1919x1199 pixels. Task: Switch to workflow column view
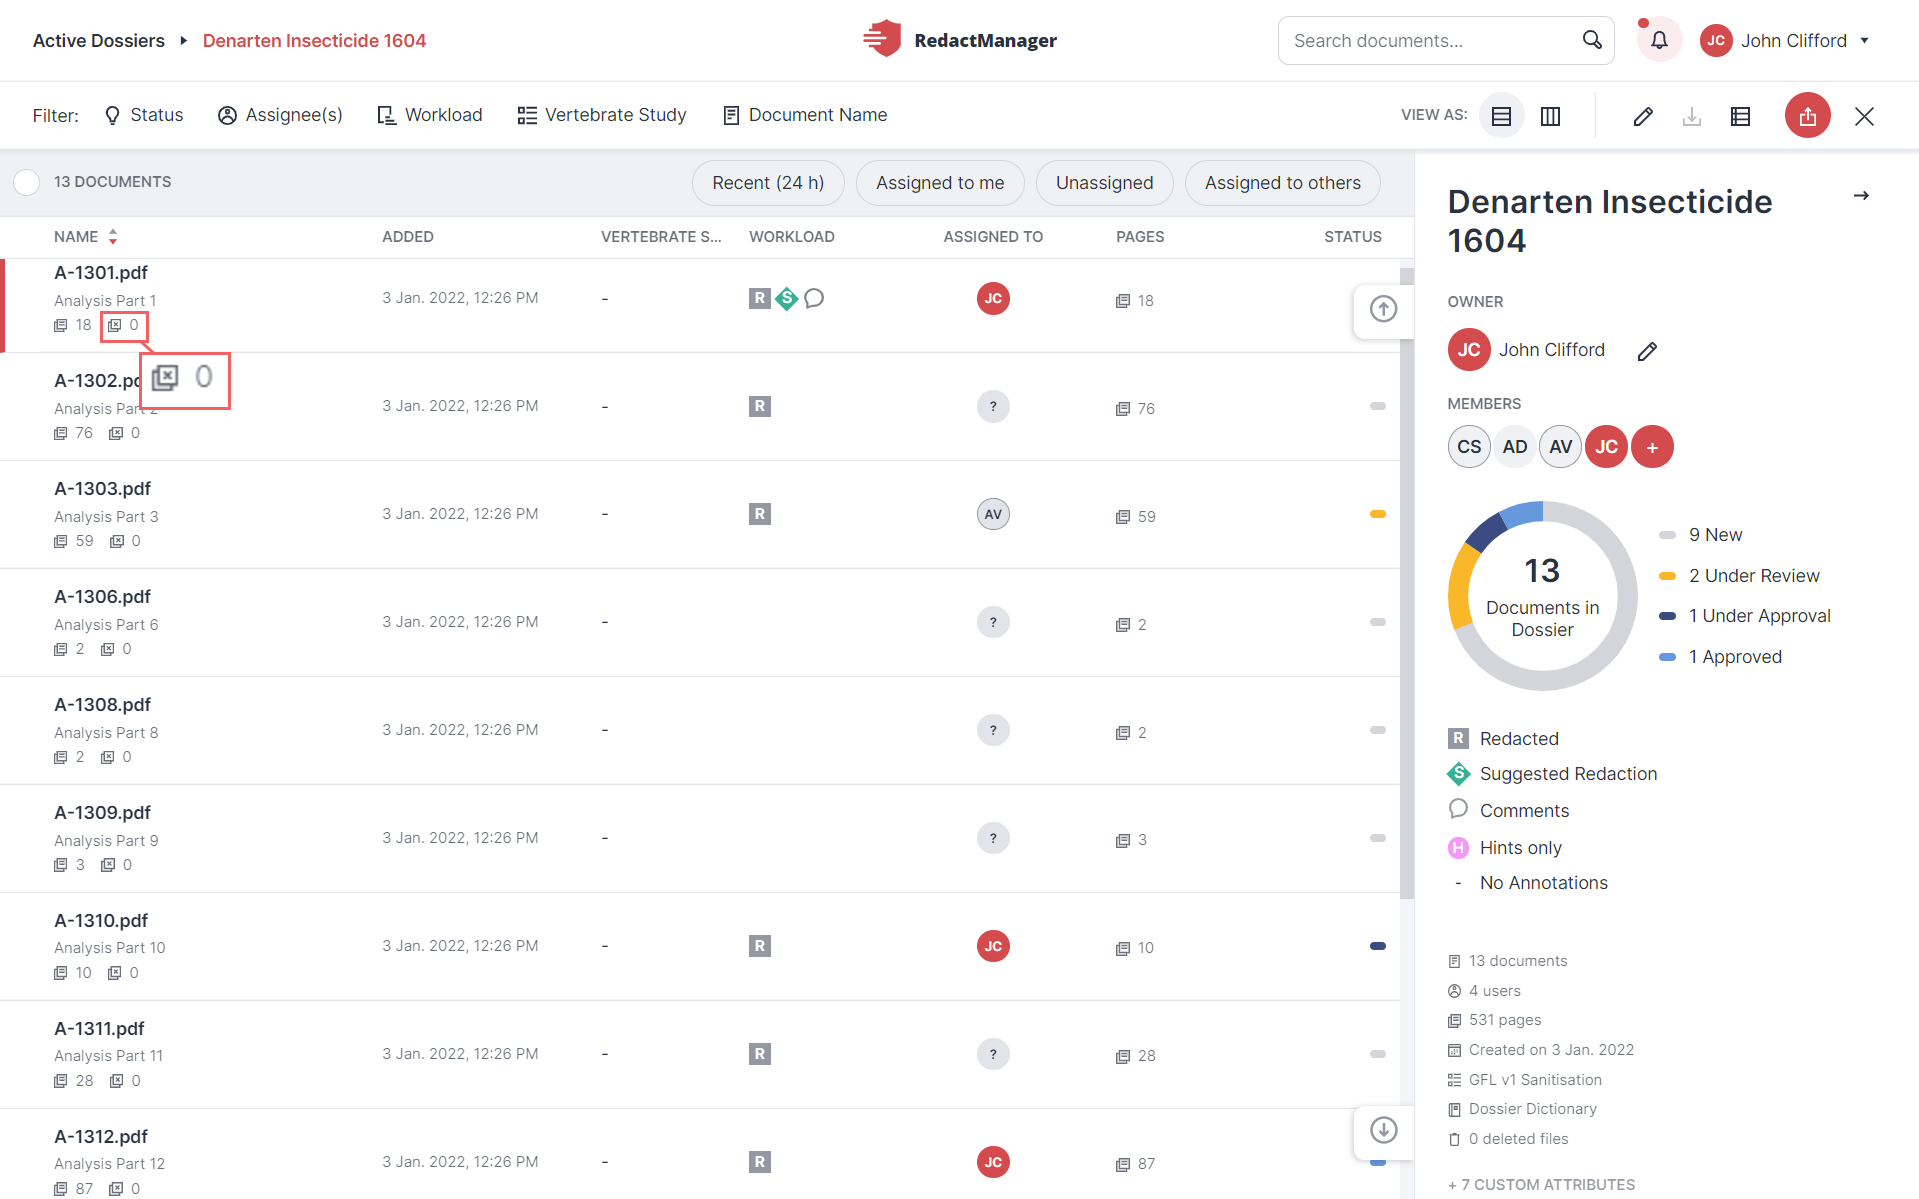[x=1550, y=116]
